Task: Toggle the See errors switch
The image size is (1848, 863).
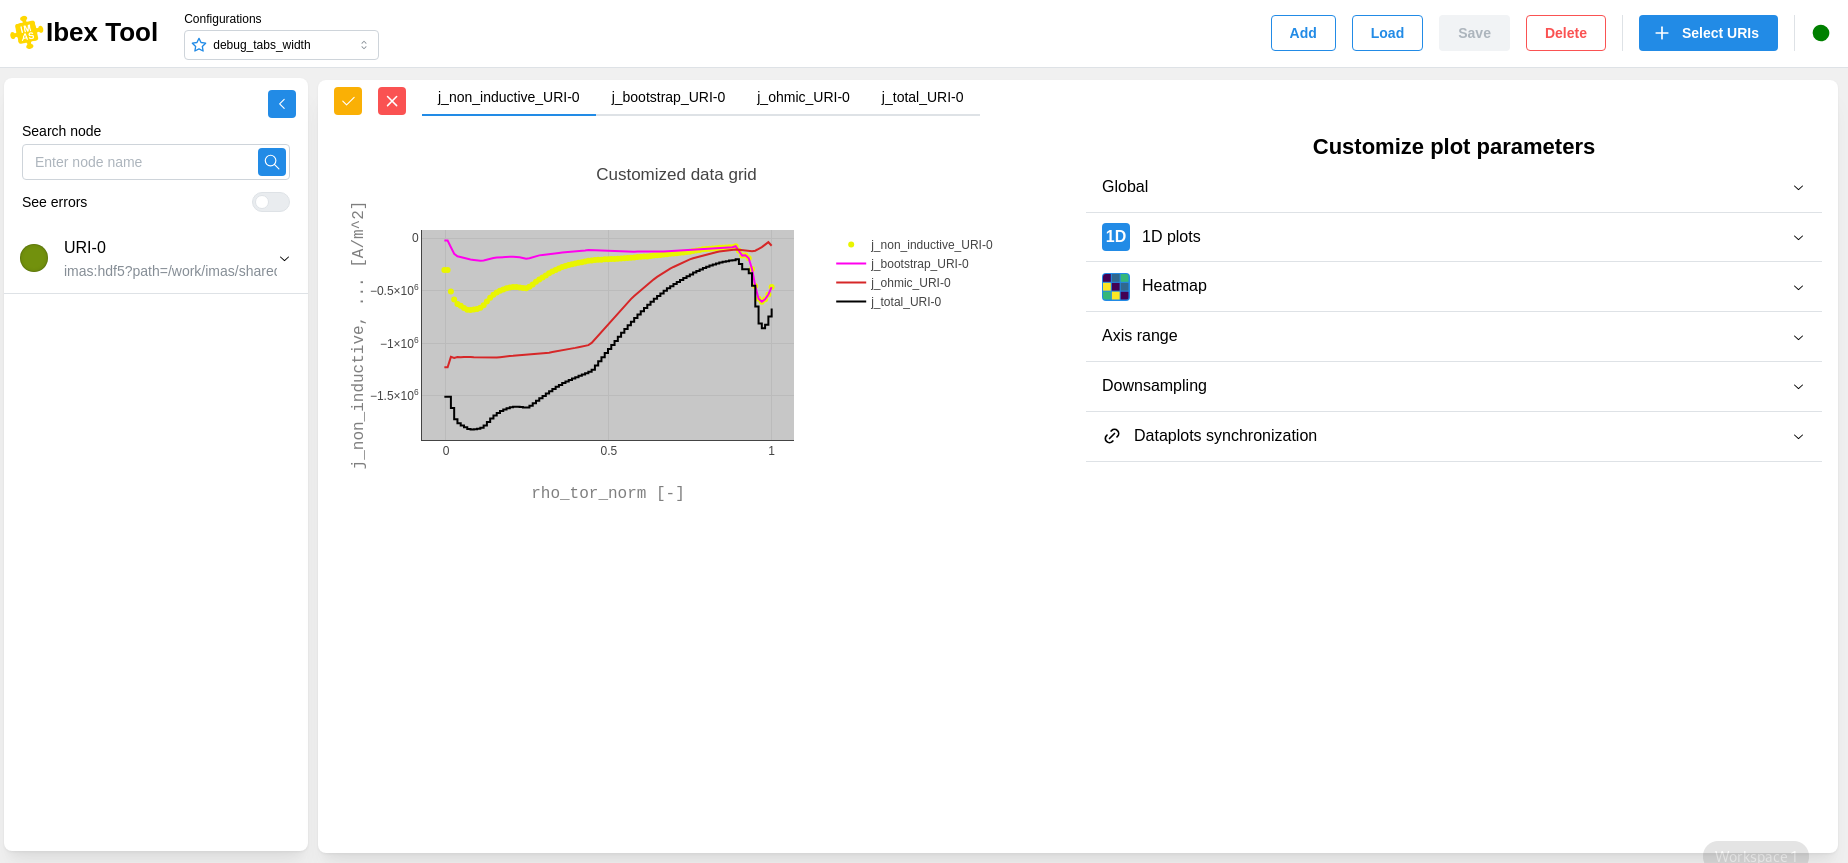Action: tap(270, 202)
